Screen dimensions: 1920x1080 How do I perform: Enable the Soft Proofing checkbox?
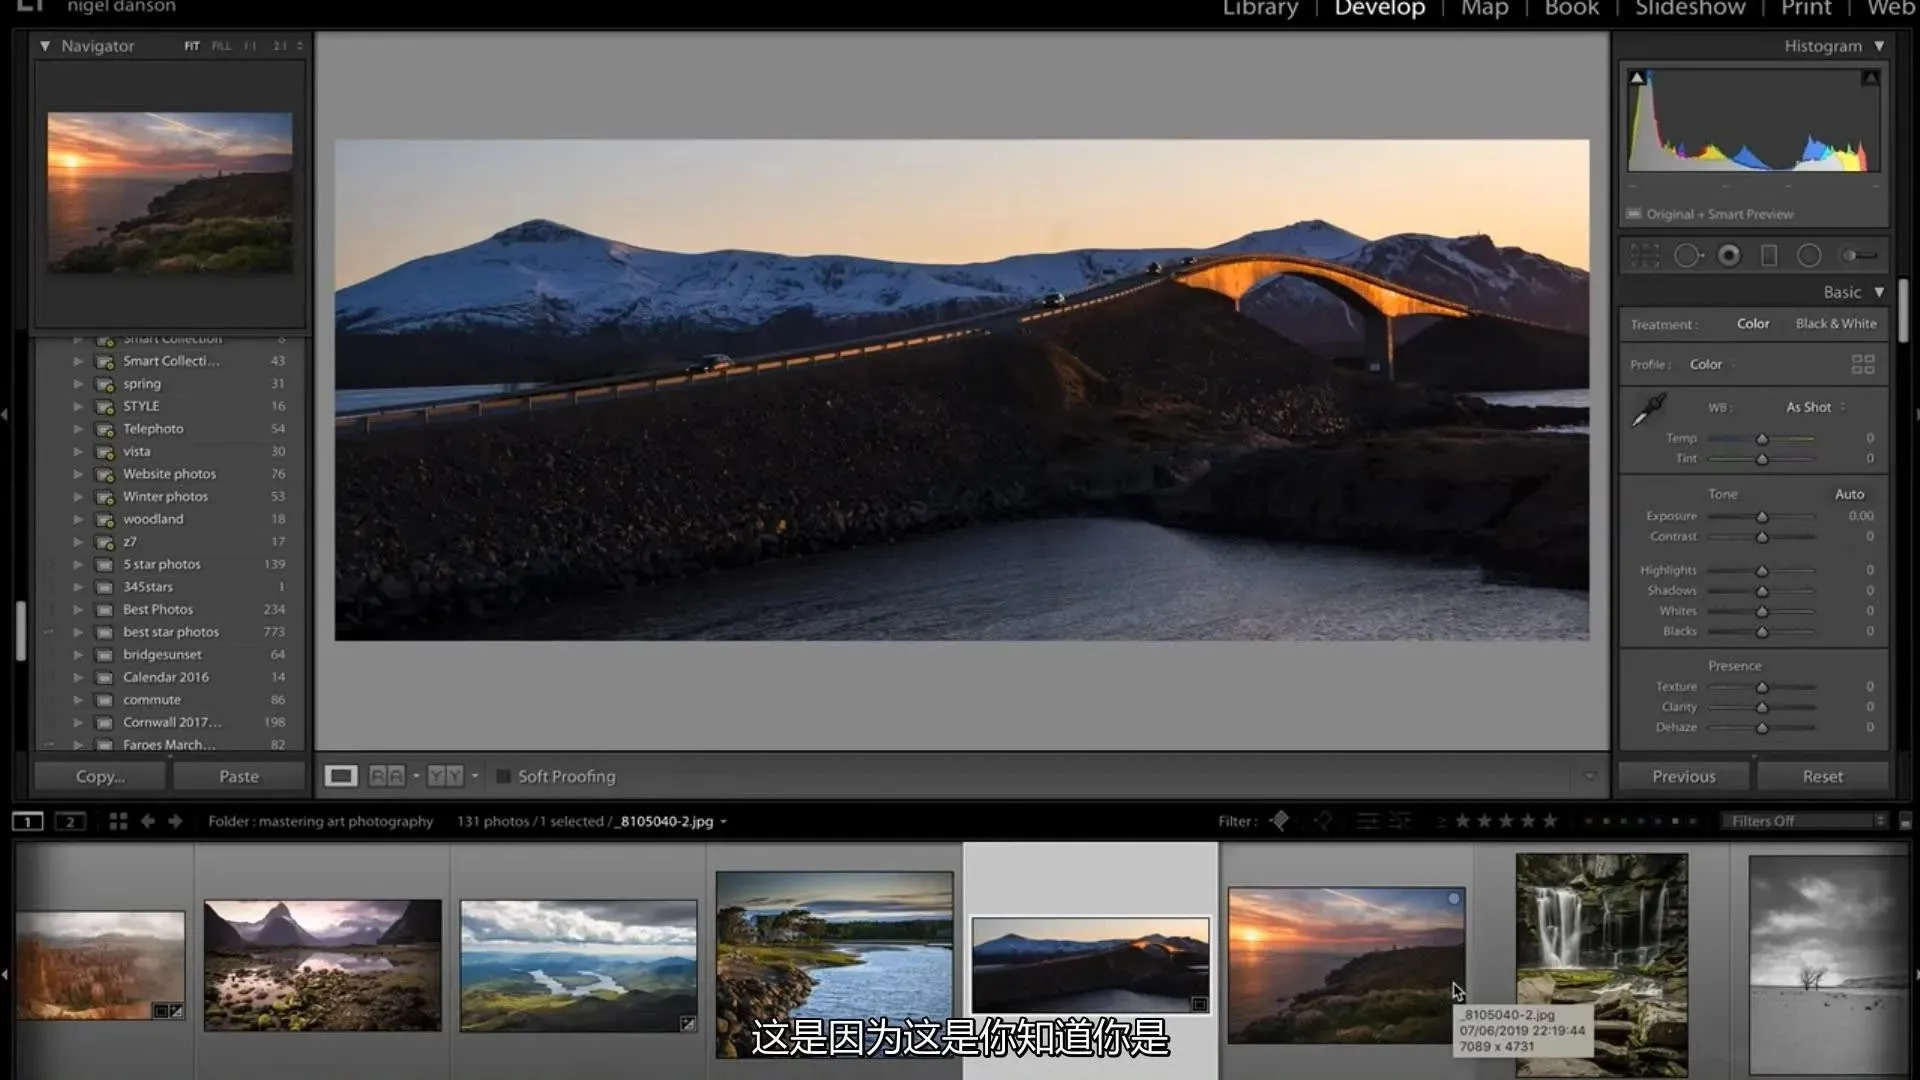(504, 777)
